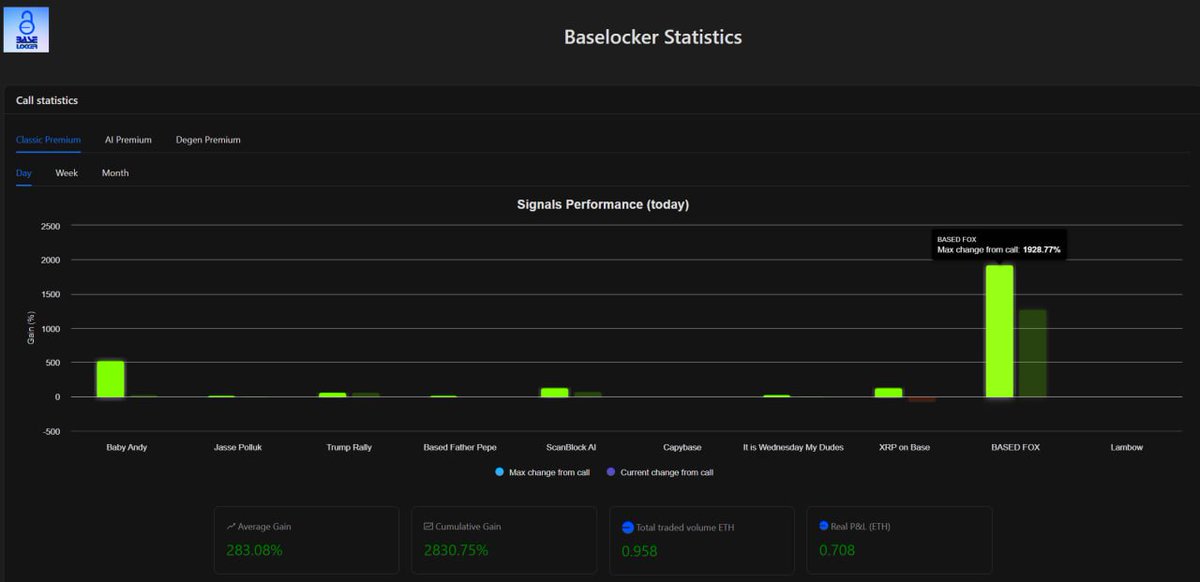Click the tall BASED FOX green bar

tap(1000, 330)
